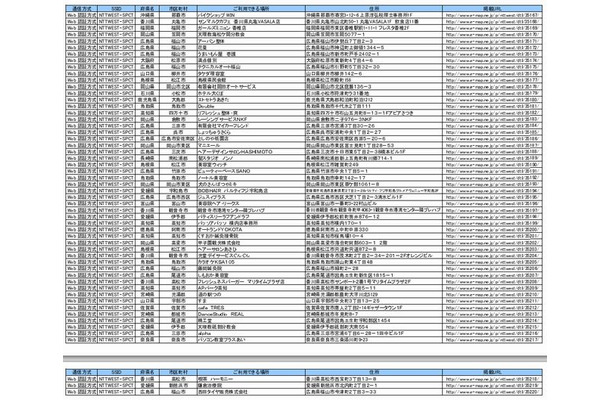The height and width of the screenshot is (400, 610).
Task: Select the サンマルクカフェ 香川県丸亀VASALA店 cell
Action: [x=251, y=21]
